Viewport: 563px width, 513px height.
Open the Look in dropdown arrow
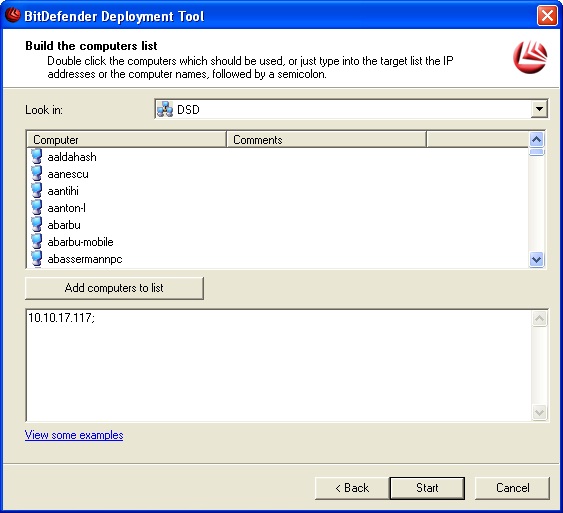click(539, 109)
